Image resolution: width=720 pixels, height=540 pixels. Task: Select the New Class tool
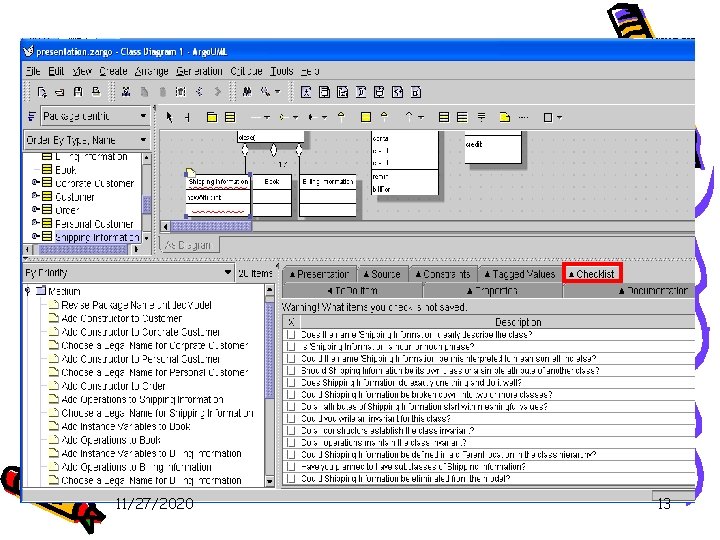(230, 117)
